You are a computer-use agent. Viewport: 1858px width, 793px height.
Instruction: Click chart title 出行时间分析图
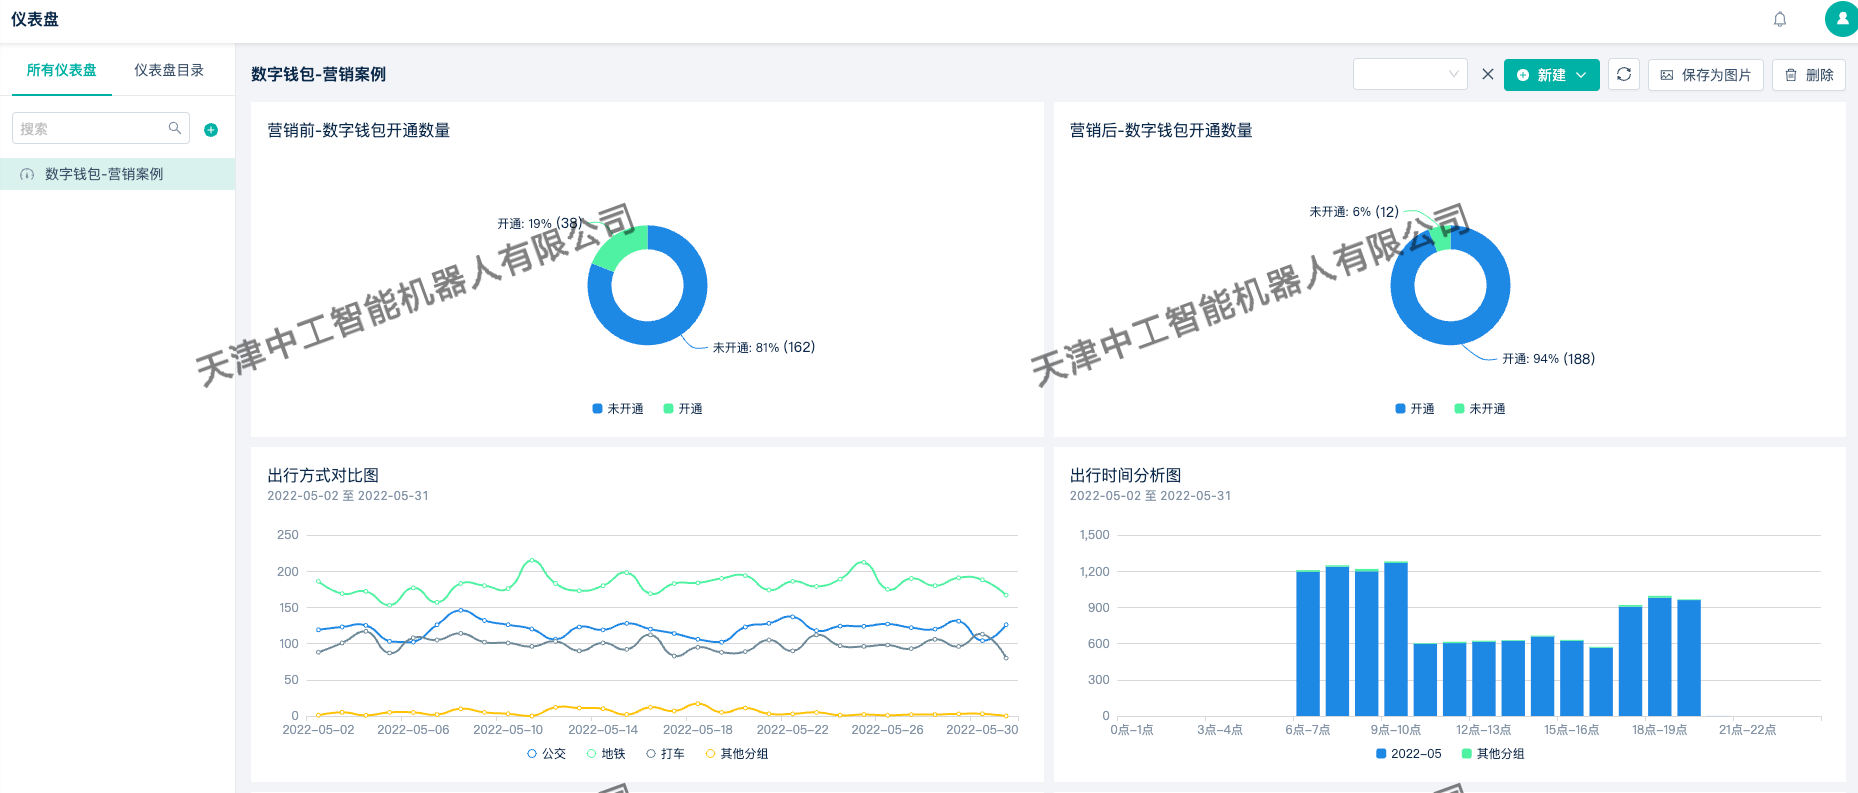coord(1126,476)
